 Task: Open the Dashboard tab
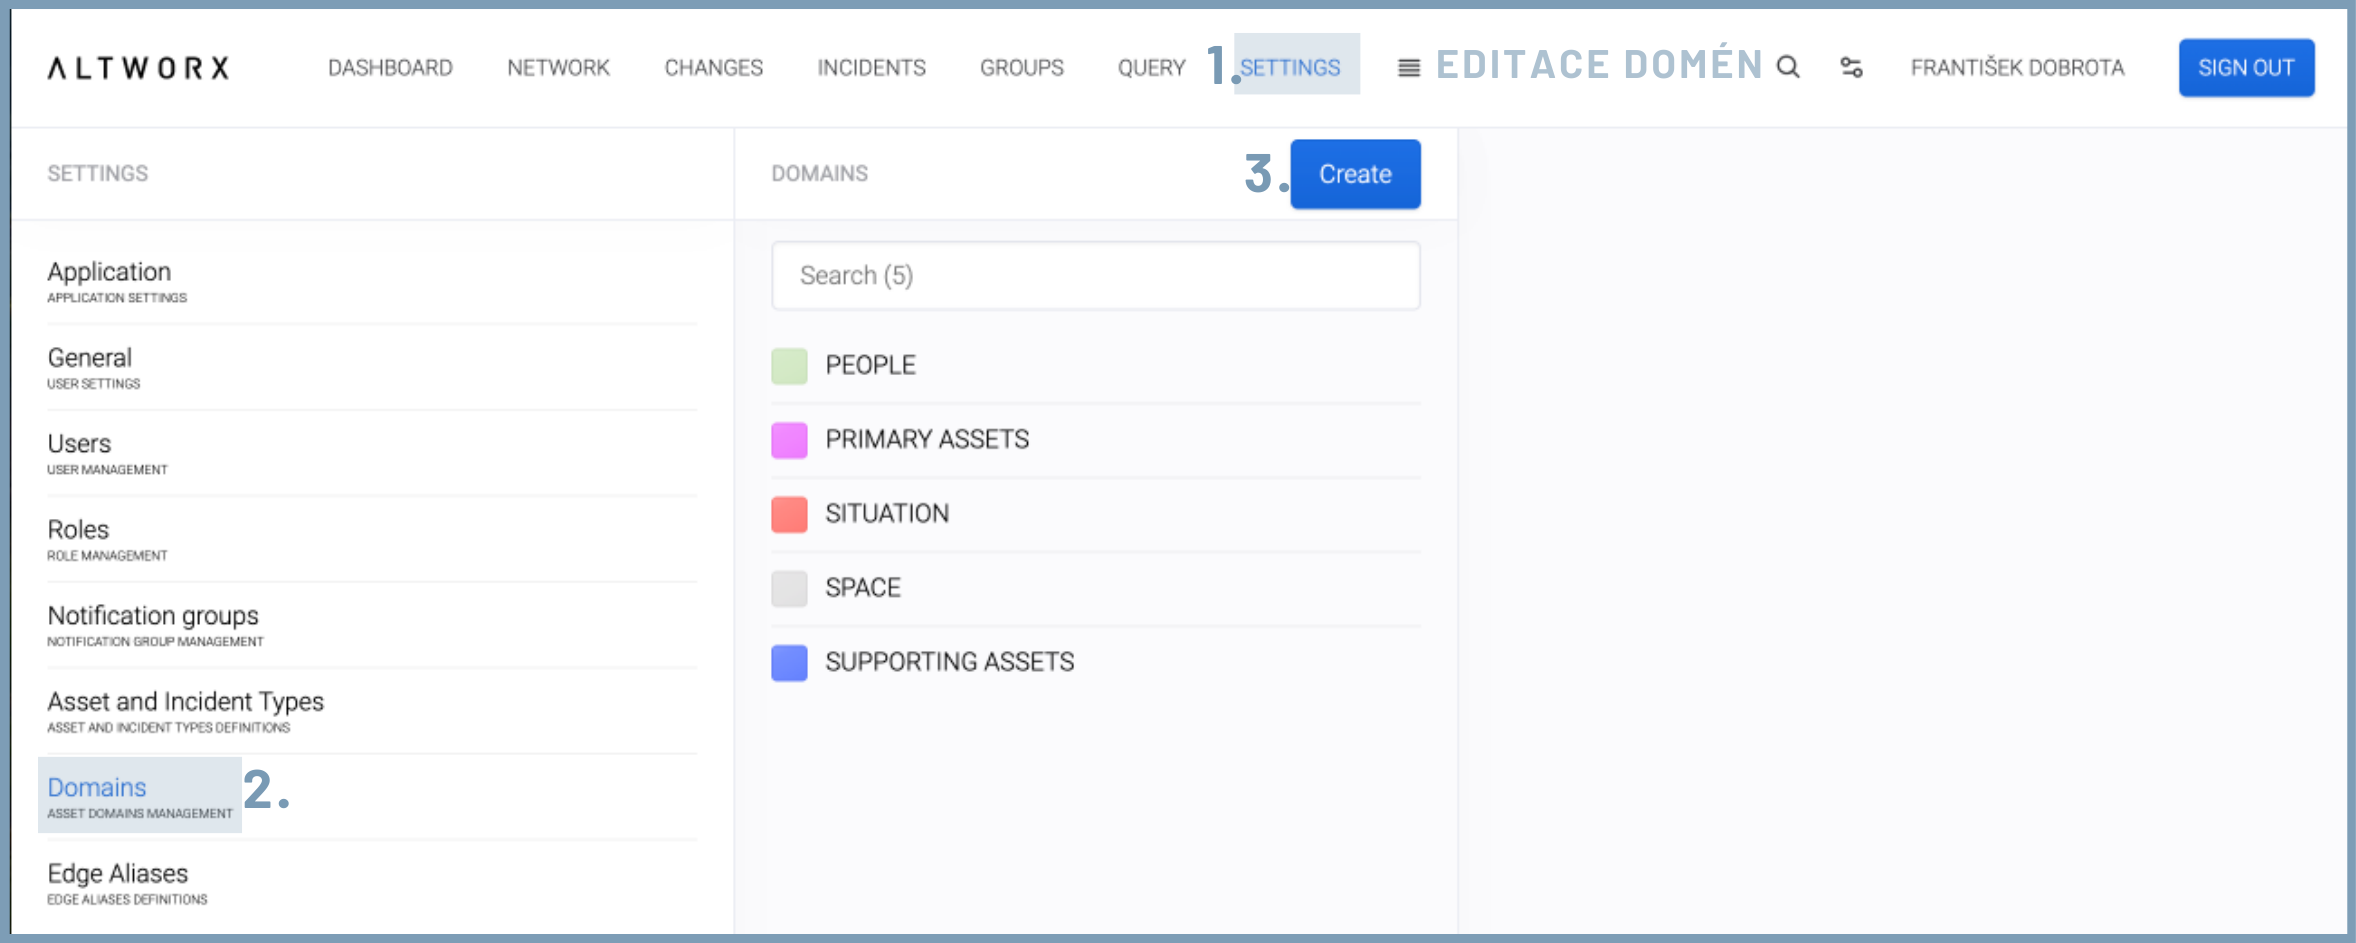(390, 68)
